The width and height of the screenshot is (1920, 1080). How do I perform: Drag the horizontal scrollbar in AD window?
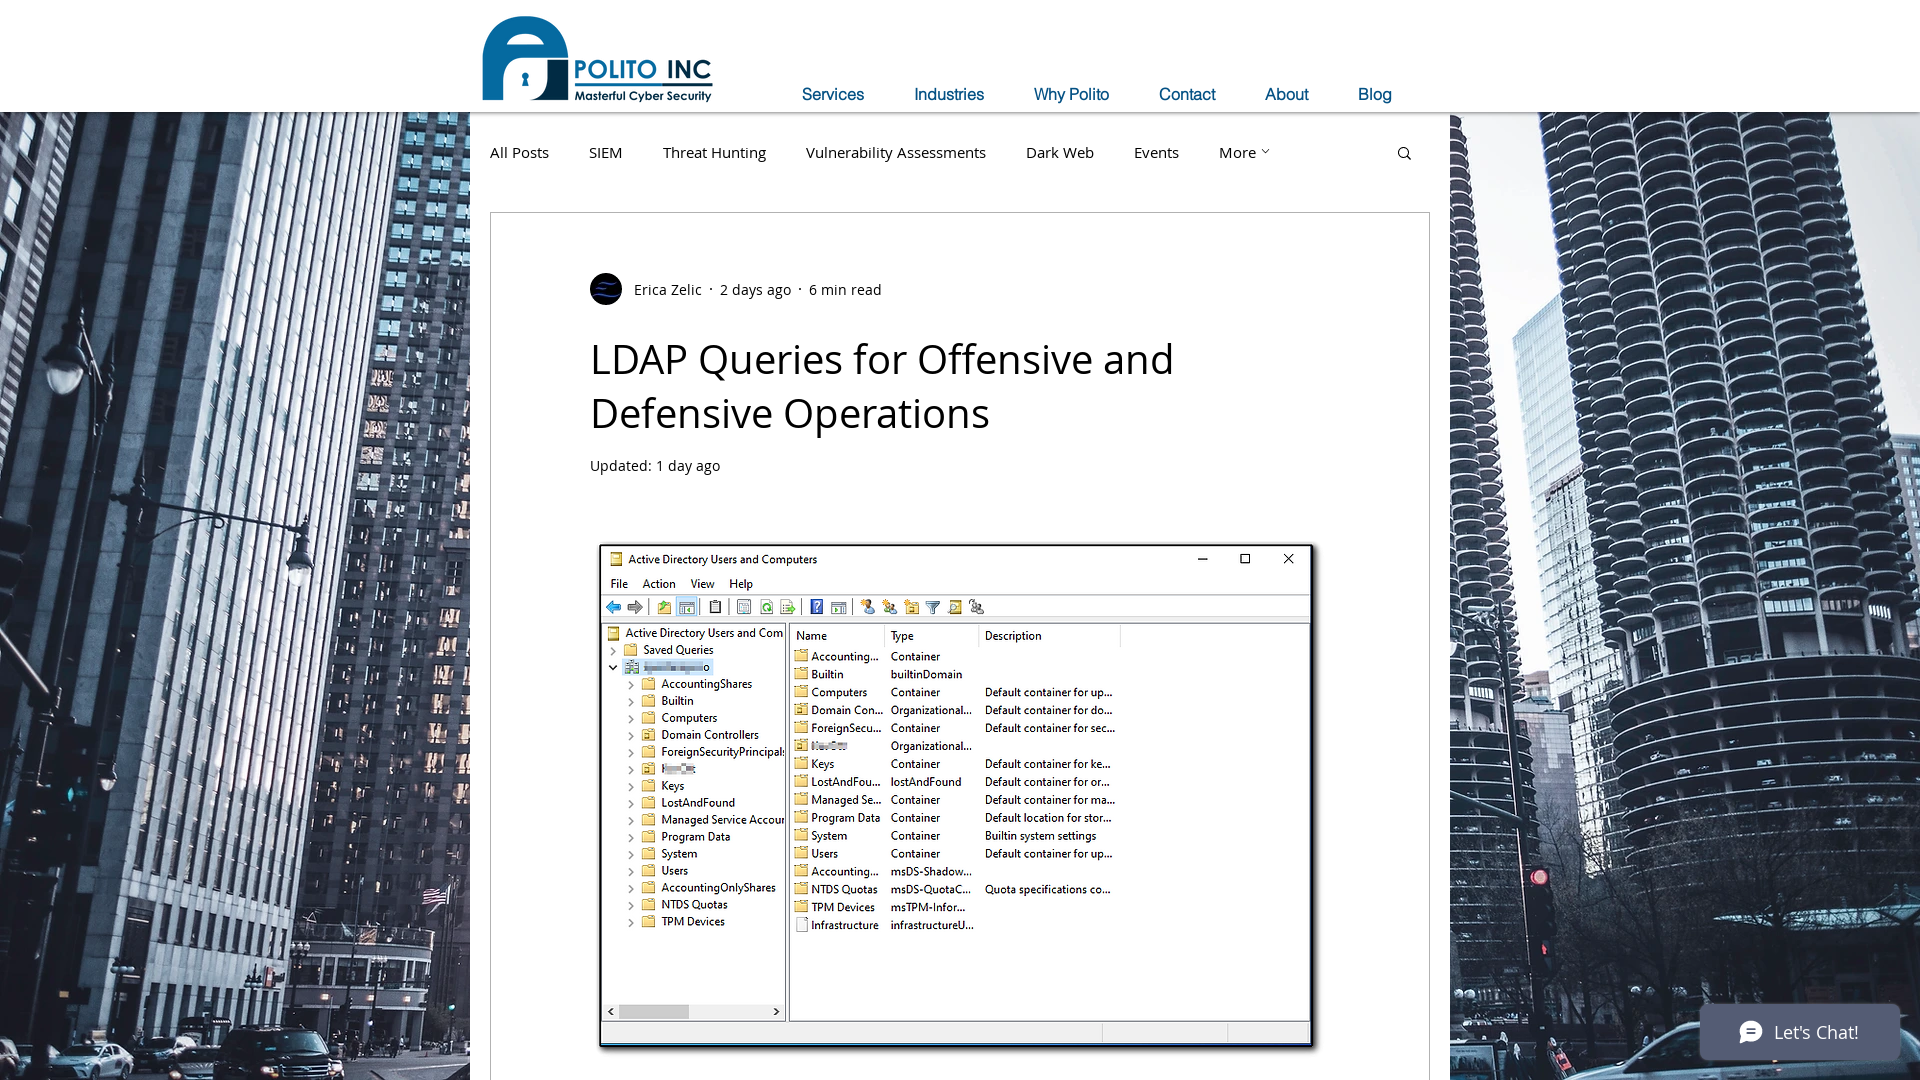point(655,1010)
